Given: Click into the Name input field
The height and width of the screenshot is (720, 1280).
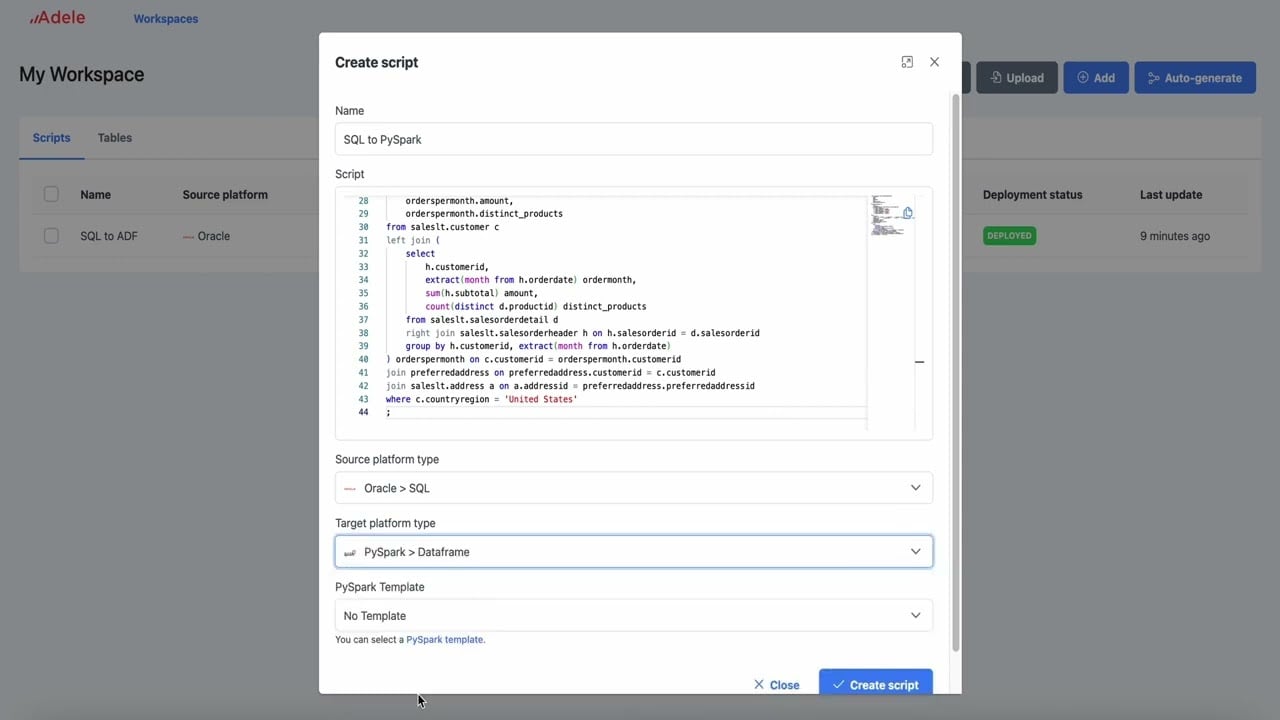Looking at the screenshot, I should tap(634, 139).
